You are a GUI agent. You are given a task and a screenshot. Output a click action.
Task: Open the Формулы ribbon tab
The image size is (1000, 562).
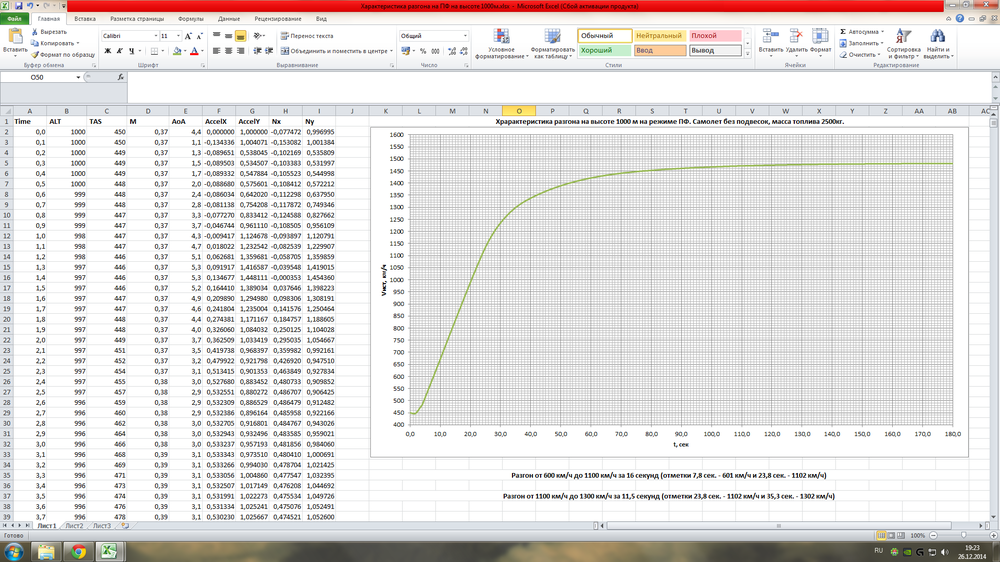pos(190,19)
